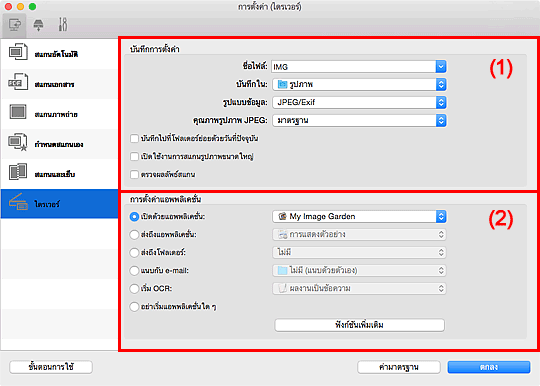Select the send to application radio button
Viewport: 540px width, 386px height.
pyautogui.click(x=134, y=234)
